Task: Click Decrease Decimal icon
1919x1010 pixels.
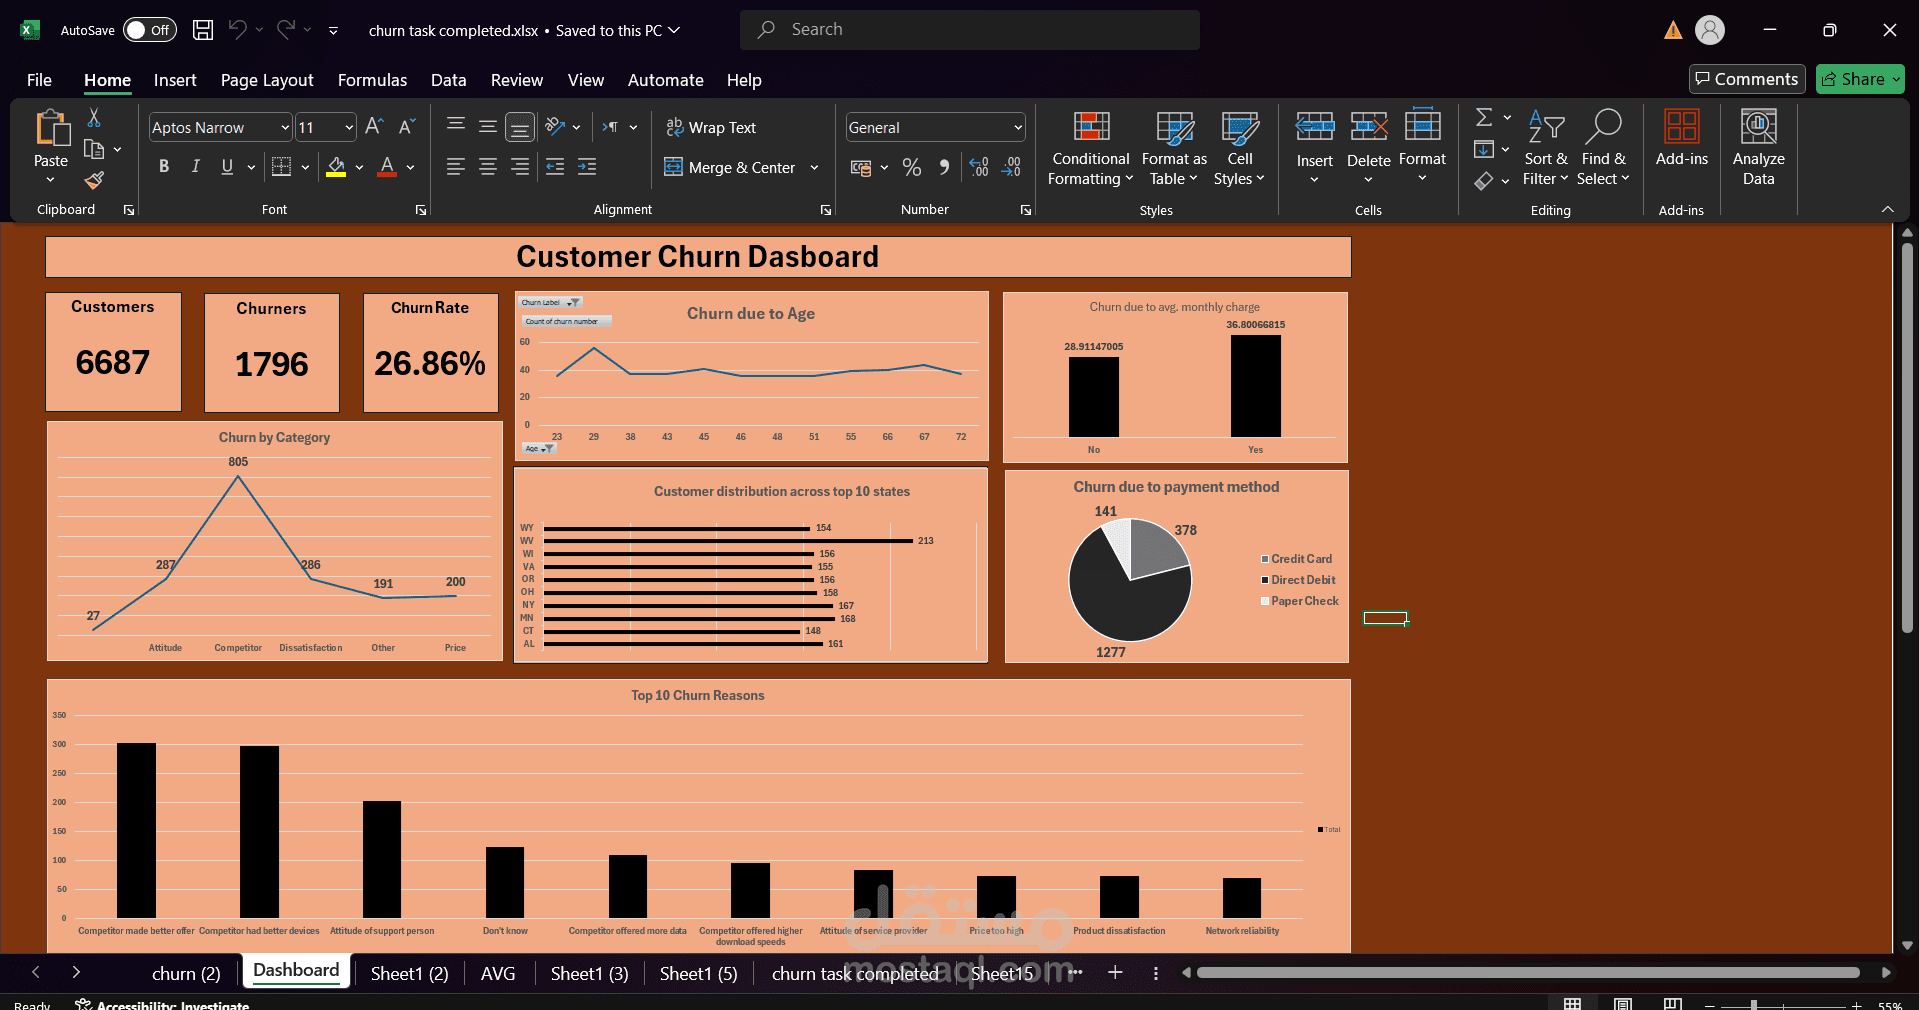Action: click(x=1012, y=167)
